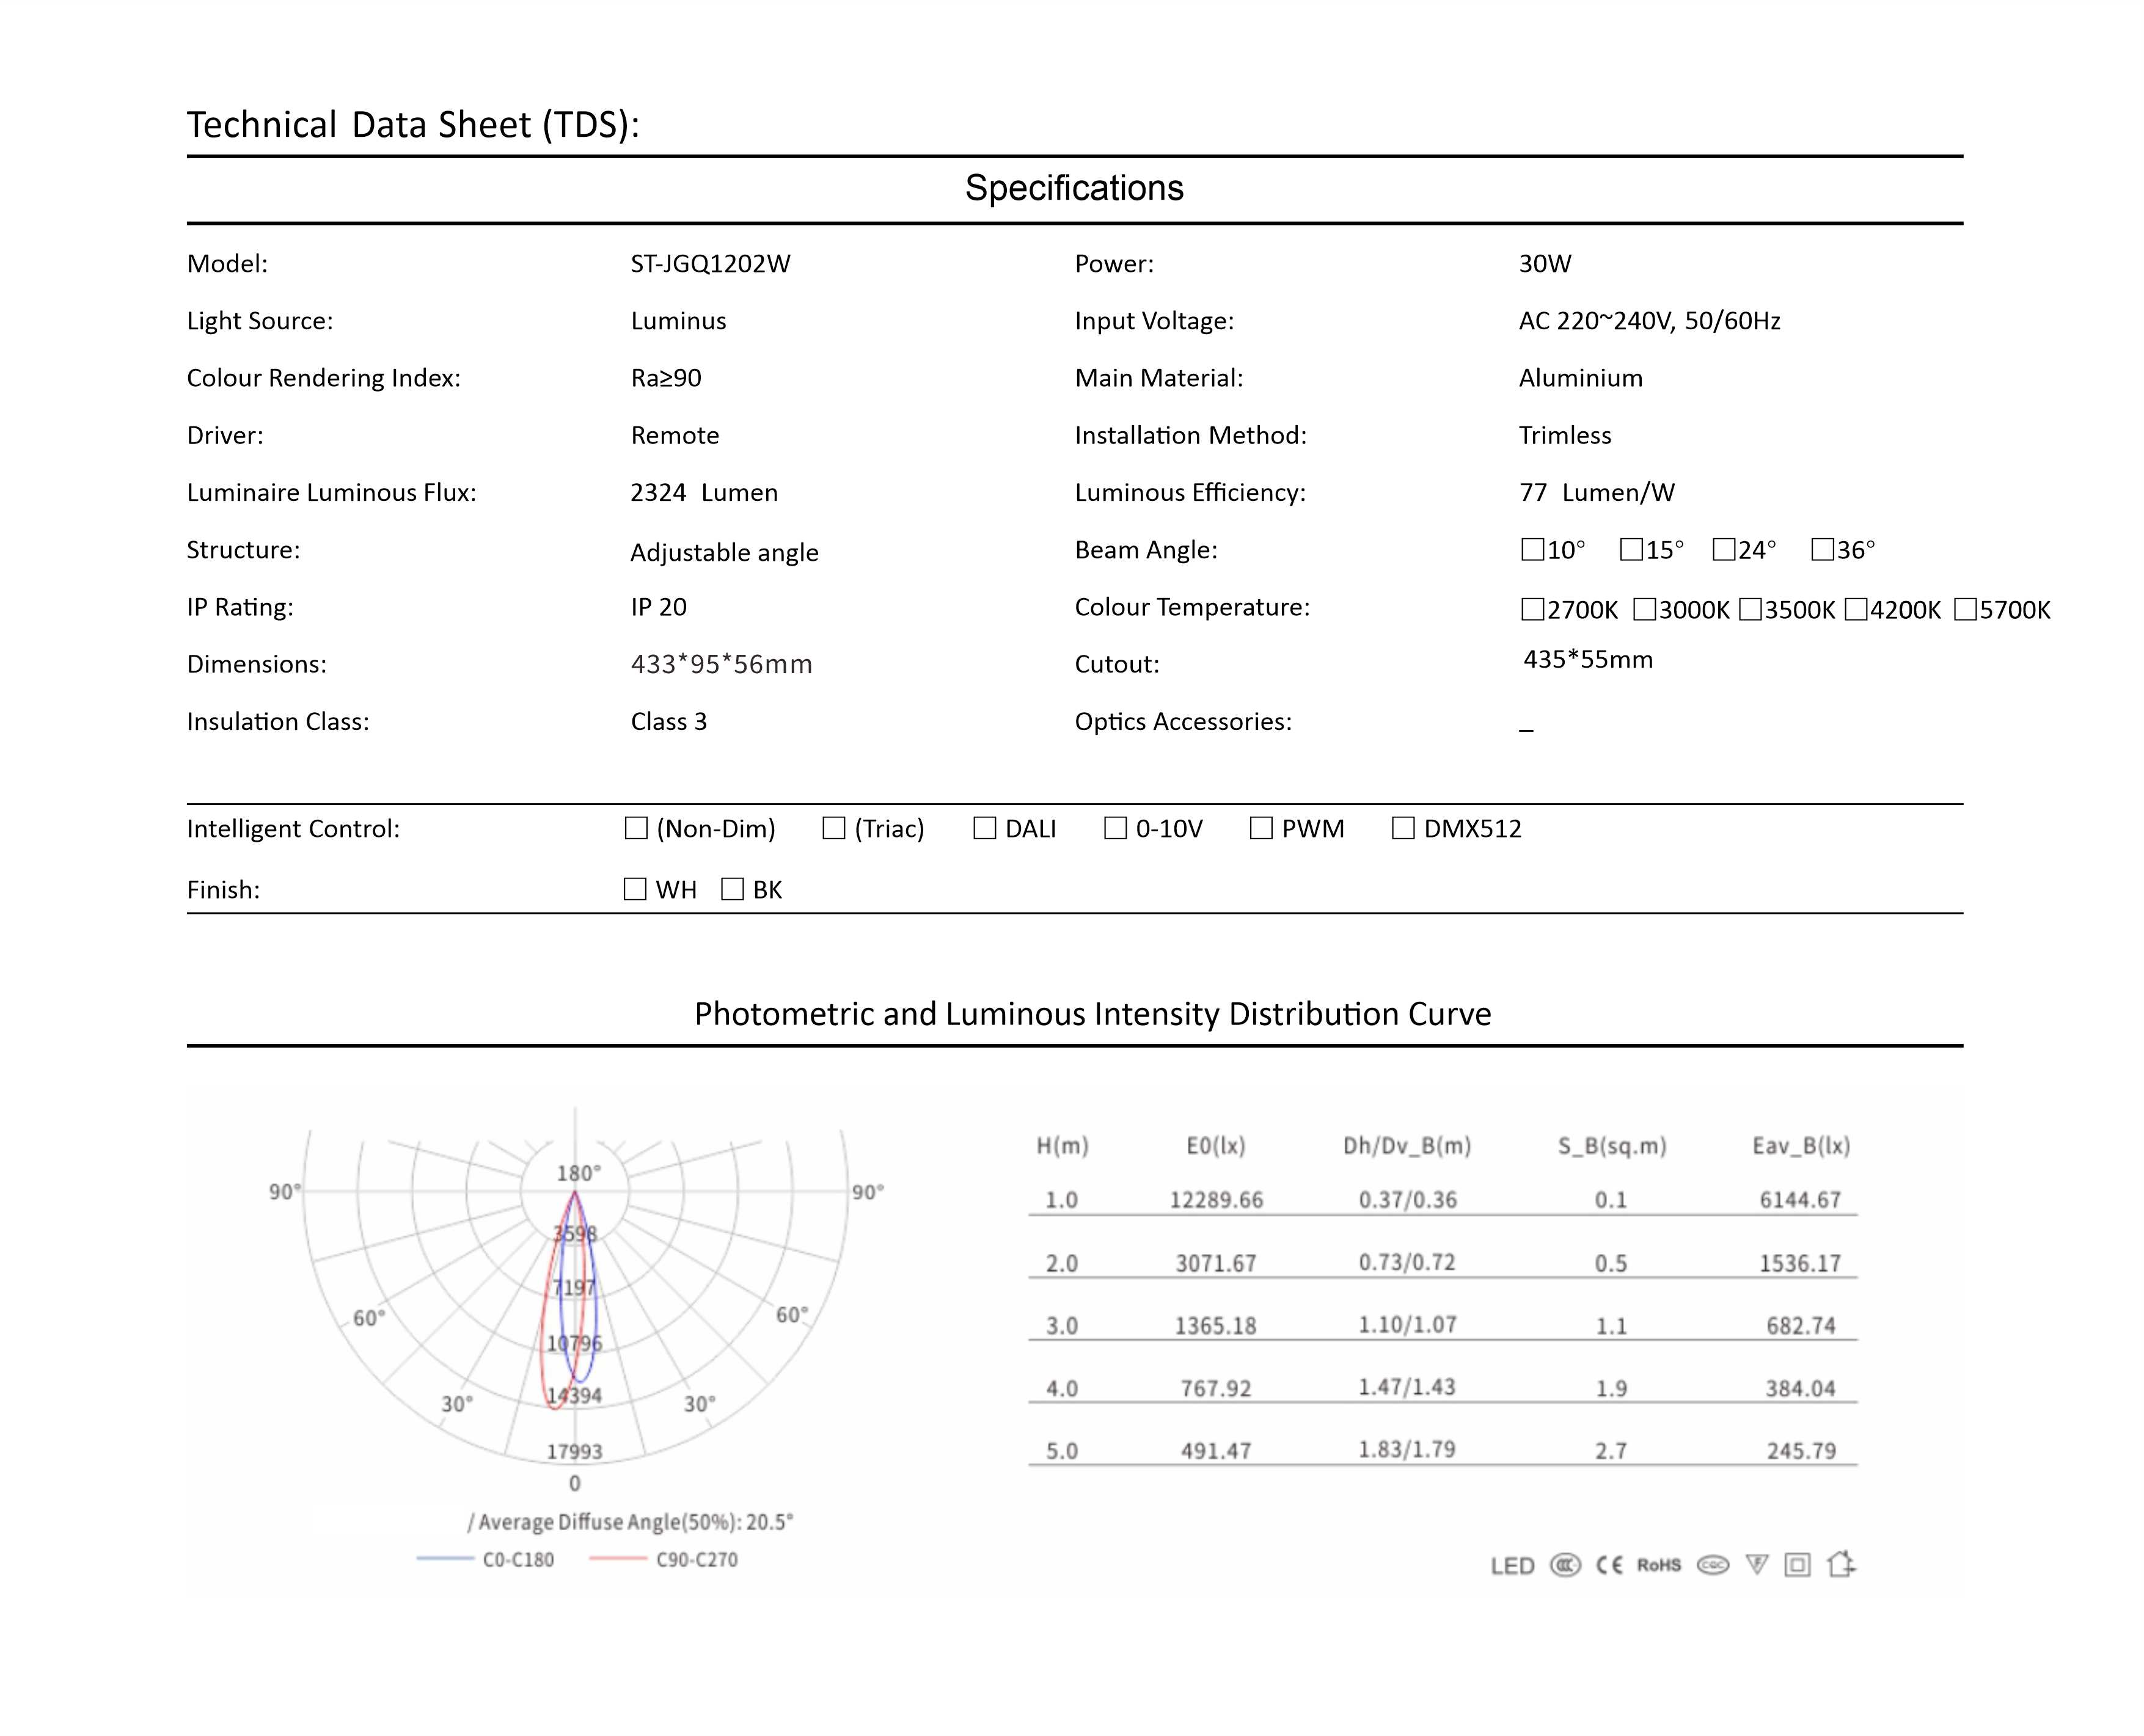2144x1736 pixels.
Task: Select the WH finish checkbox
Action: 635,890
